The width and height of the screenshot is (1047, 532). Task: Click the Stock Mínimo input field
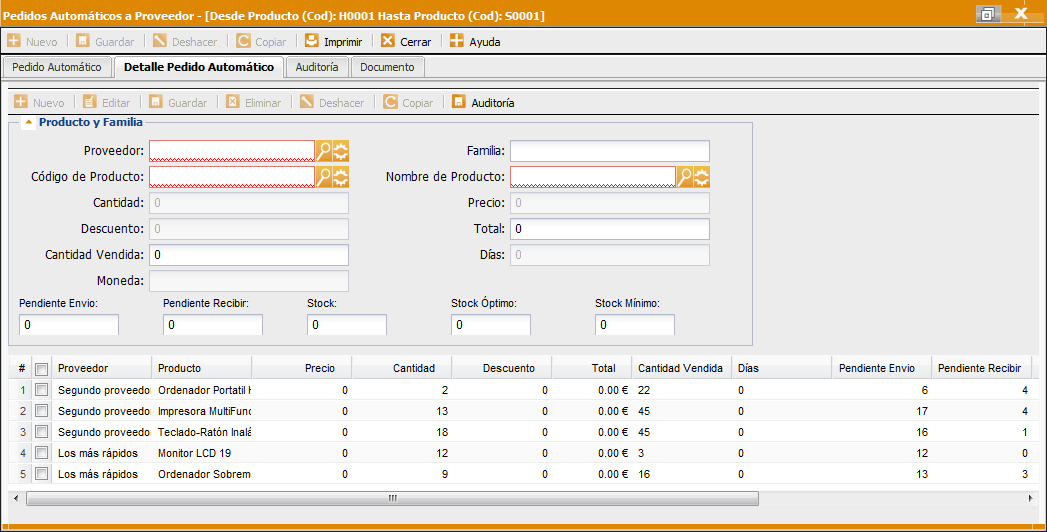click(634, 324)
